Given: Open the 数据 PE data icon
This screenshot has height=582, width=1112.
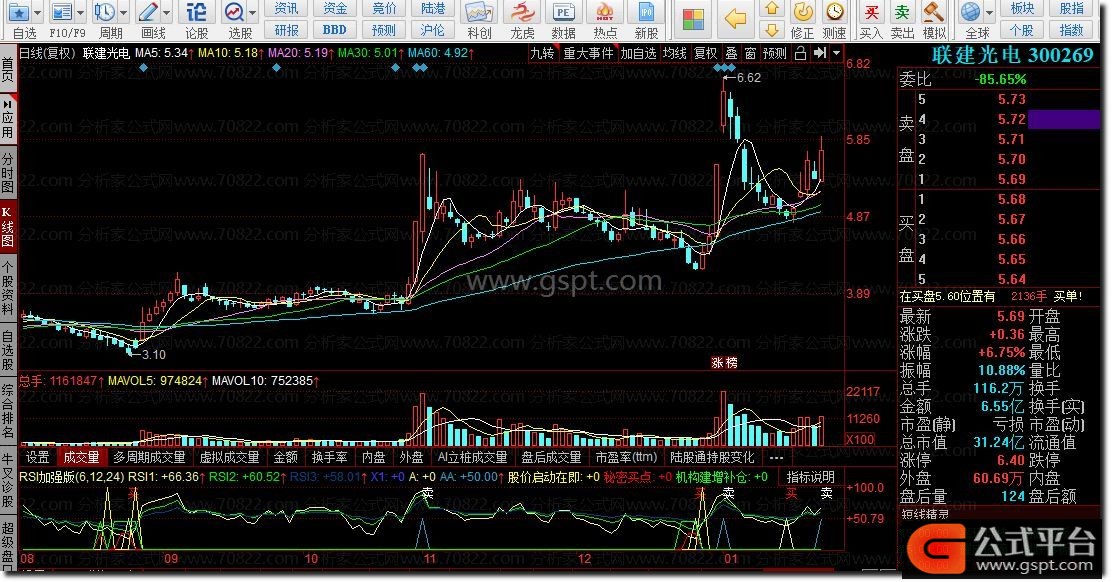Looking at the screenshot, I should 563,13.
